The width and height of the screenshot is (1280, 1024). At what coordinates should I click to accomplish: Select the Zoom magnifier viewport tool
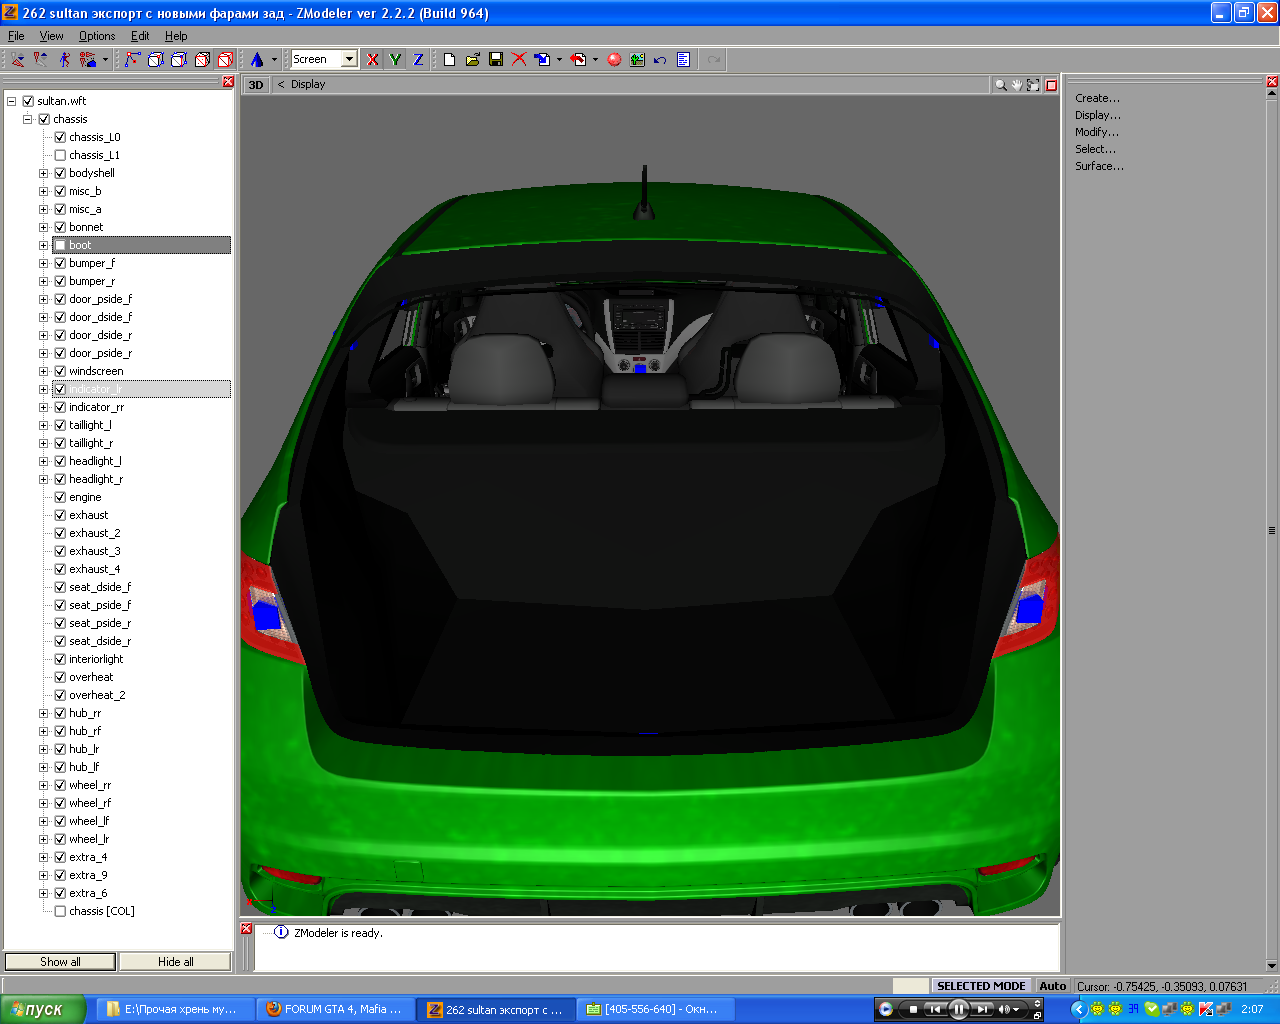click(x=1000, y=85)
